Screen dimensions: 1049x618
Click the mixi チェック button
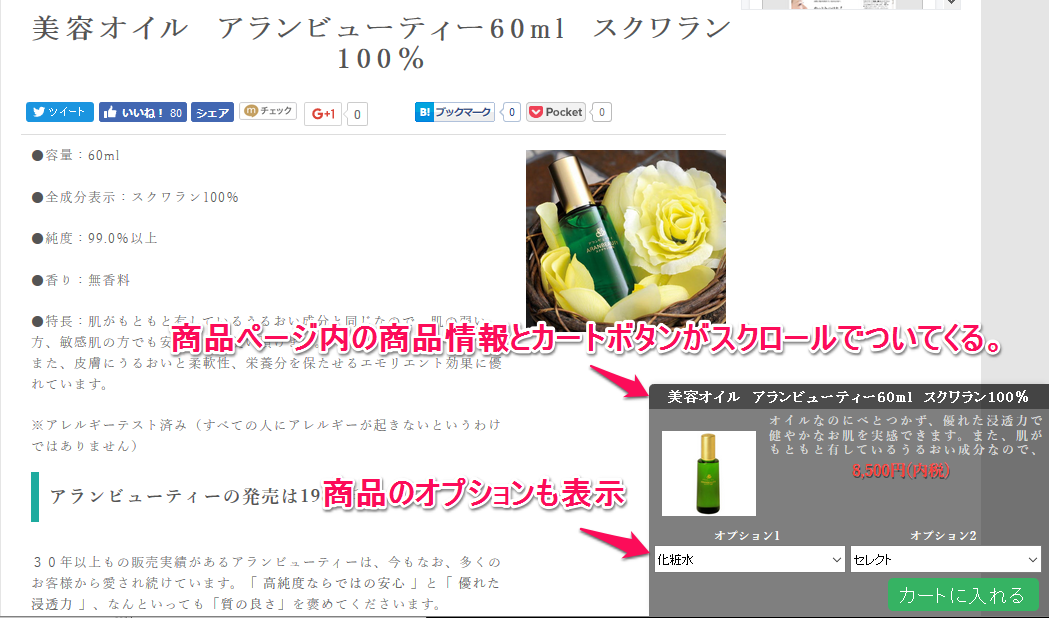pyautogui.click(x=268, y=112)
